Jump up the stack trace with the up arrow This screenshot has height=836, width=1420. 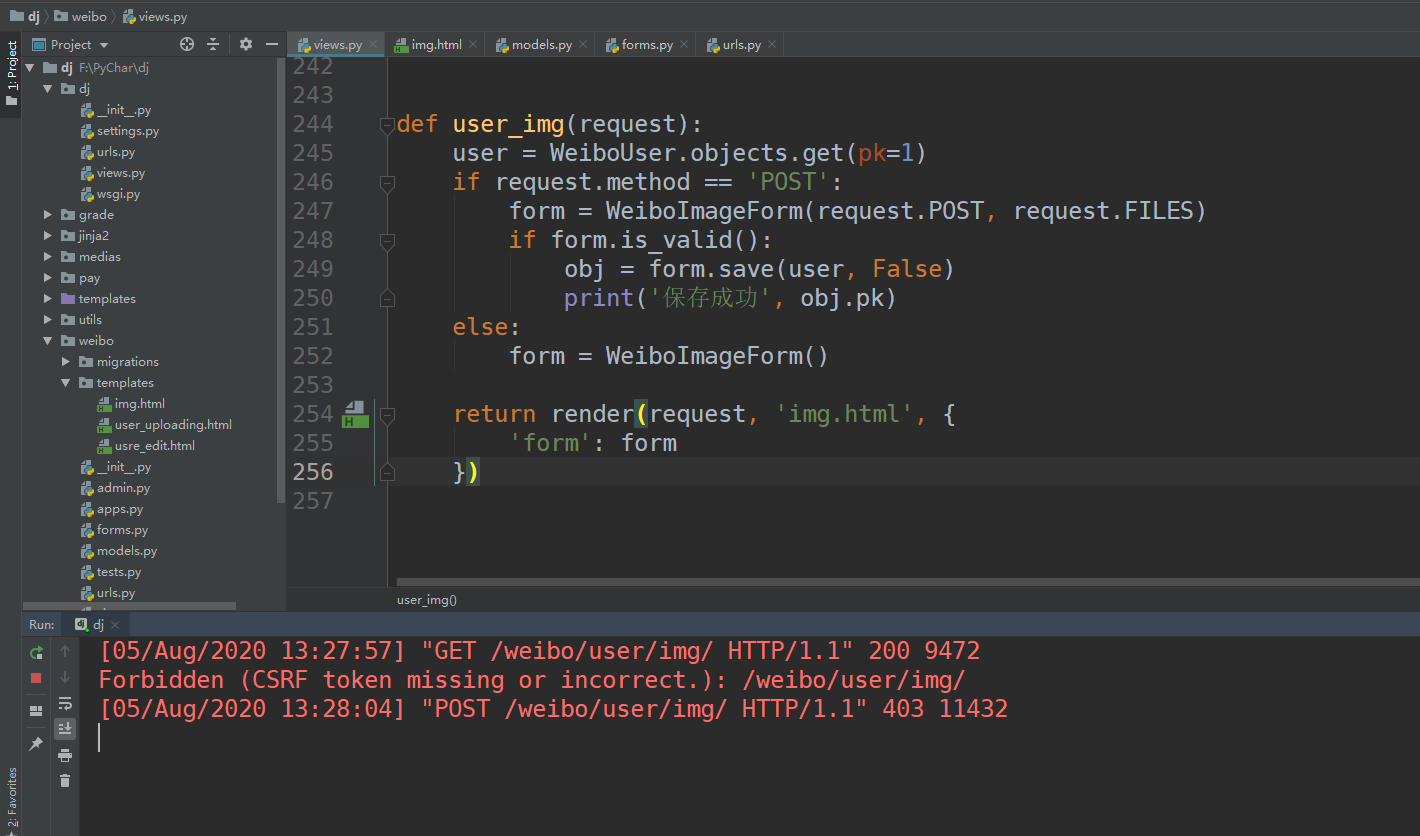[65, 651]
